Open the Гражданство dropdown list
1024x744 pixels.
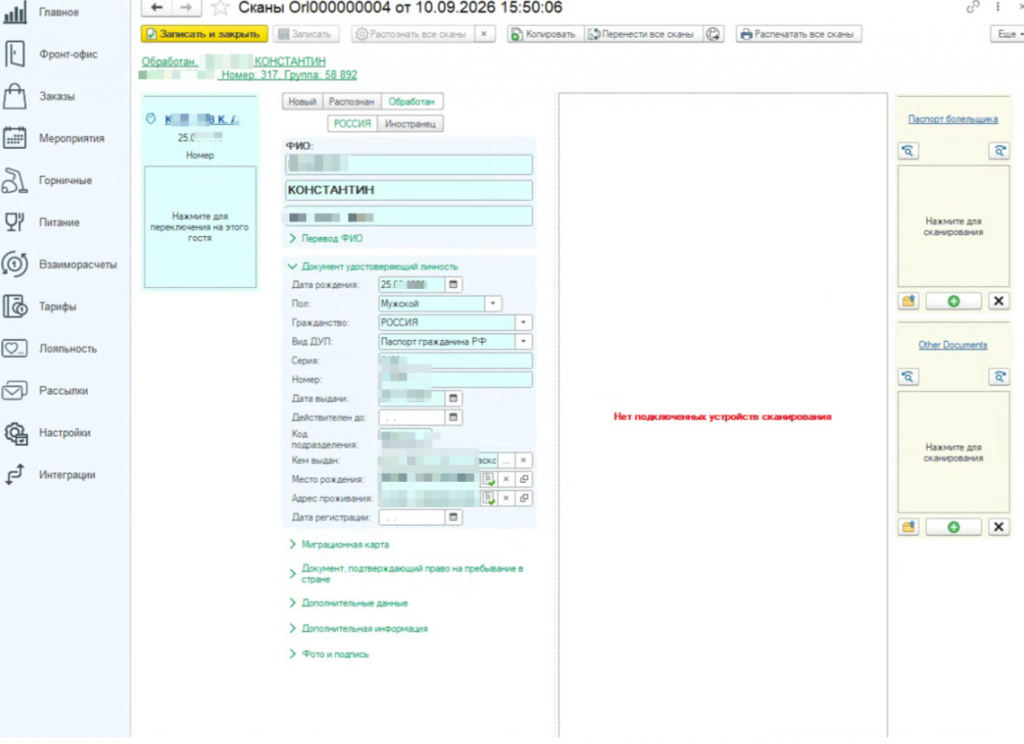[523, 323]
